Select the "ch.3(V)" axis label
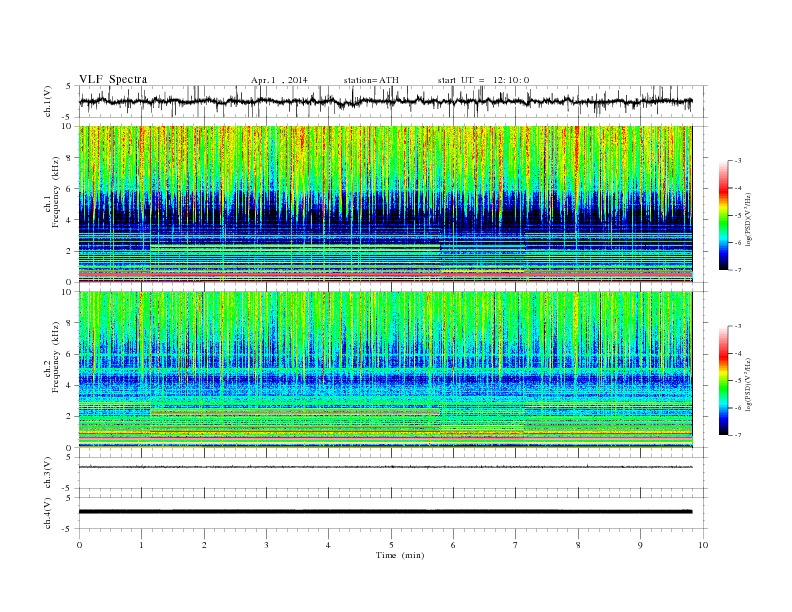 coord(48,473)
